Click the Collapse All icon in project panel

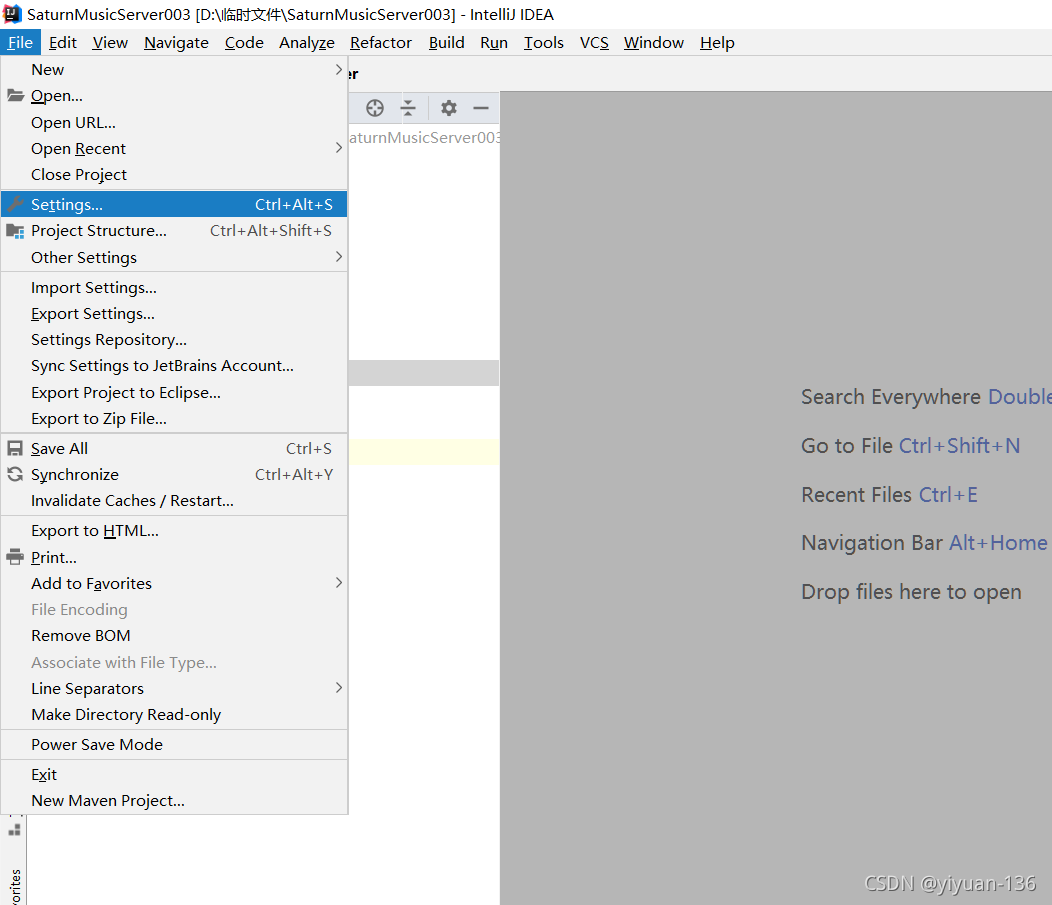point(408,108)
